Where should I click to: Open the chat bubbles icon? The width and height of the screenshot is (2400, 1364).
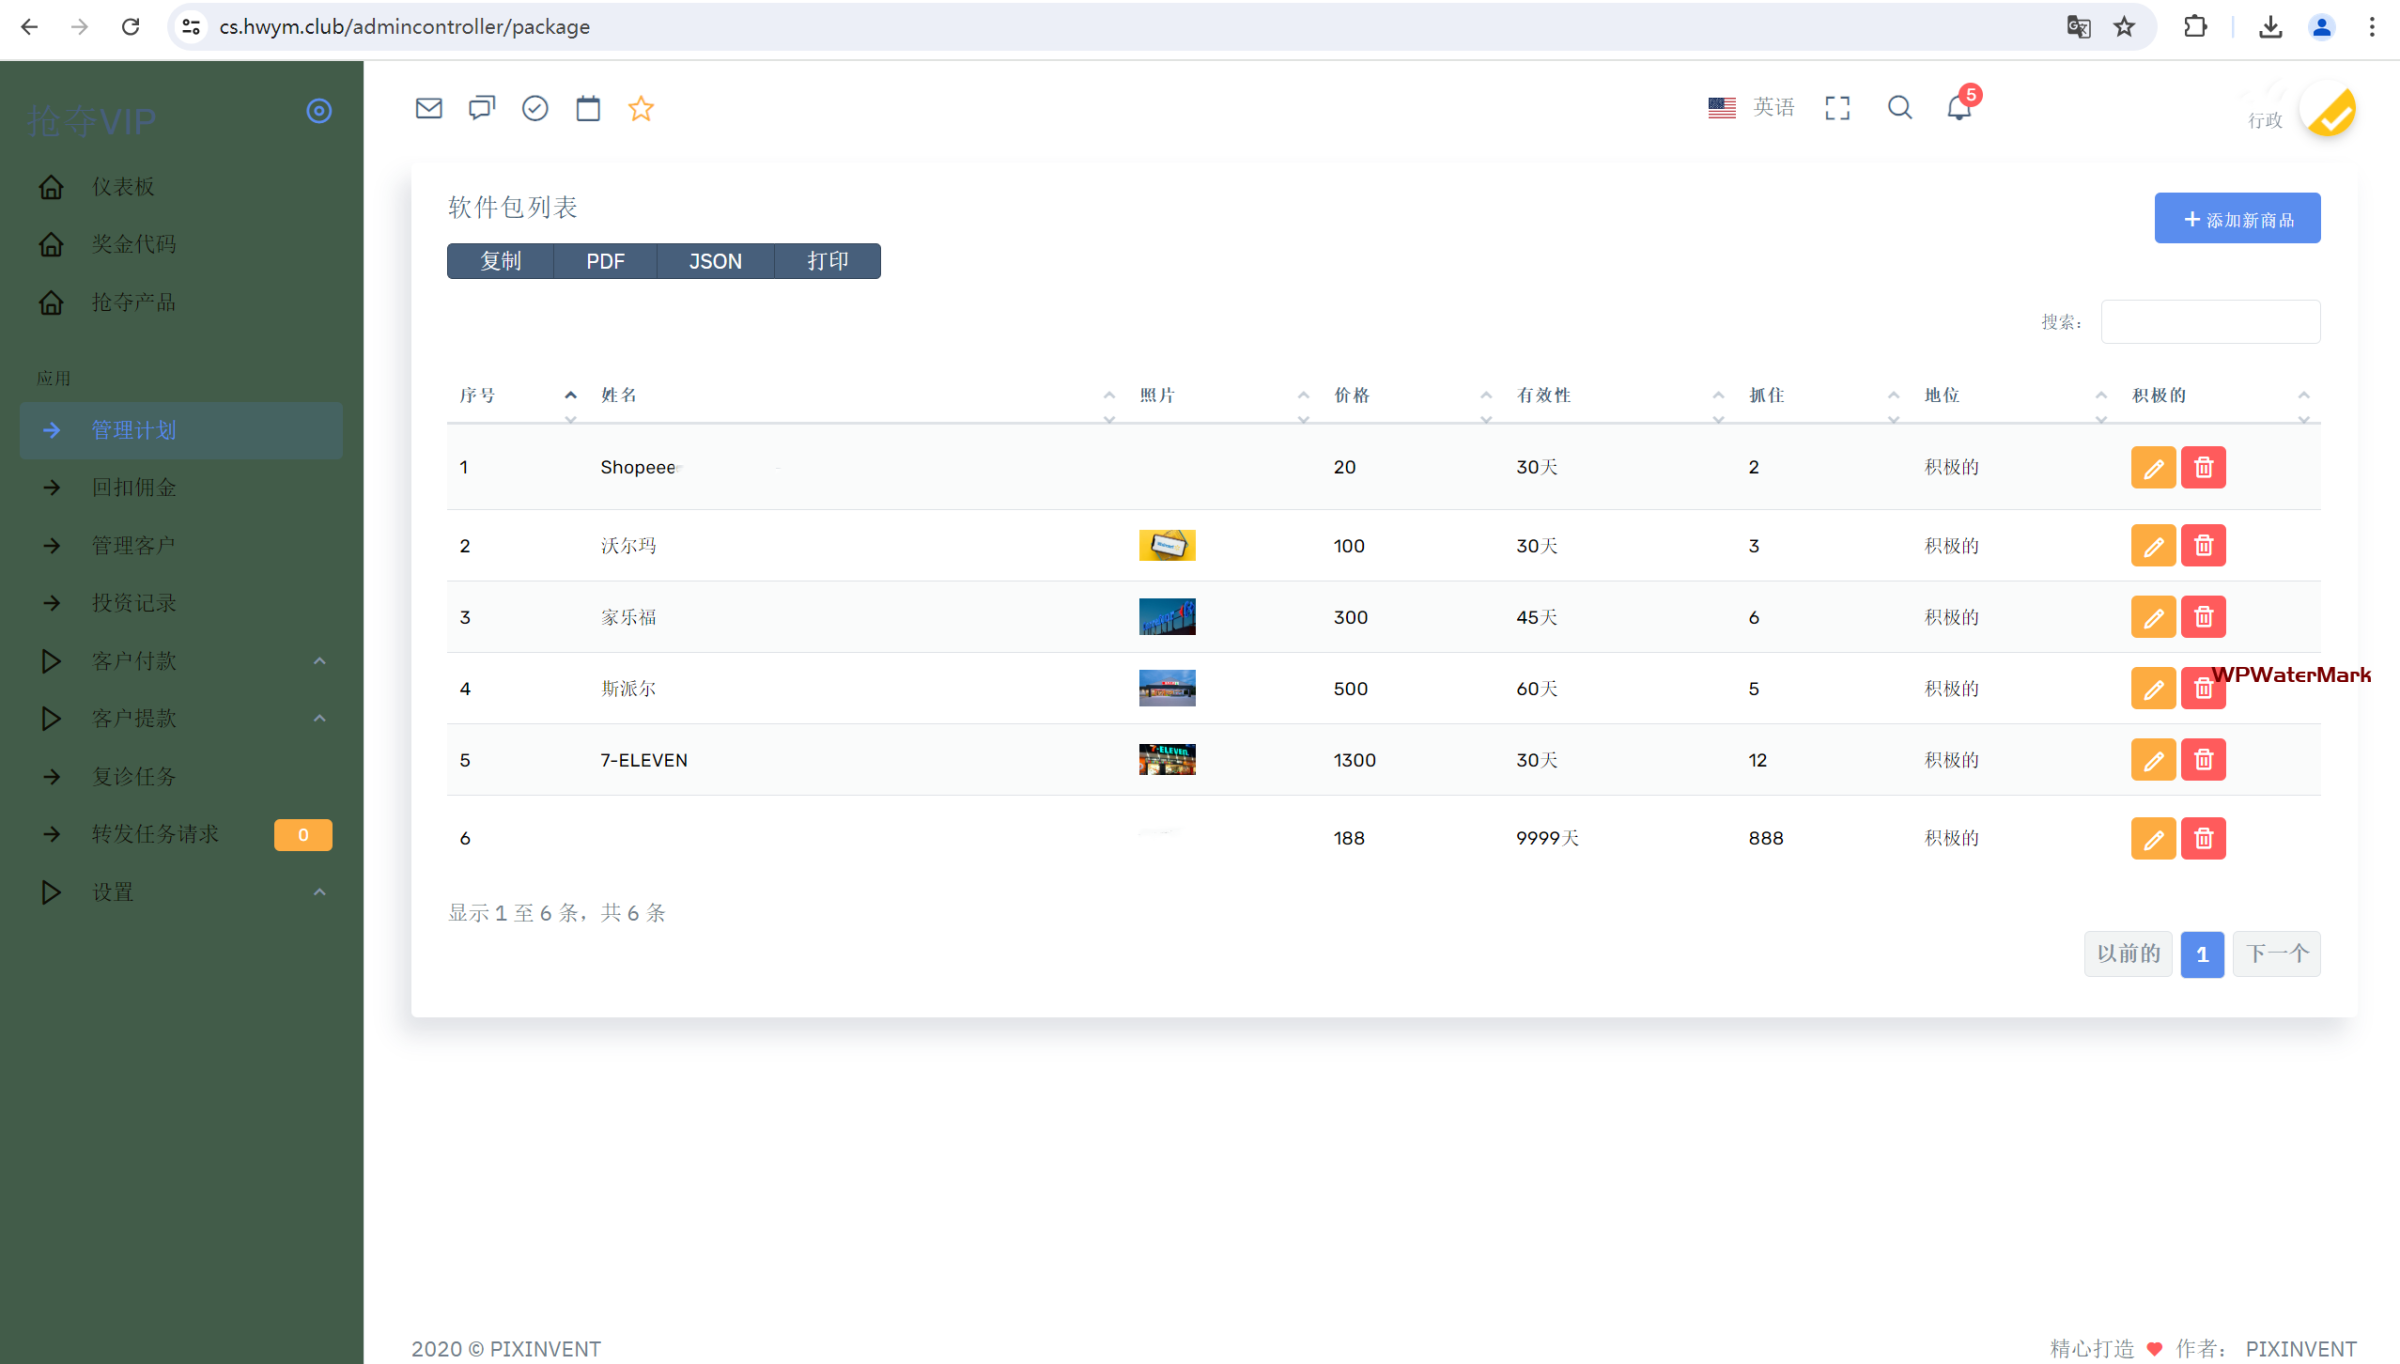pyautogui.click(x=481, y=108)
